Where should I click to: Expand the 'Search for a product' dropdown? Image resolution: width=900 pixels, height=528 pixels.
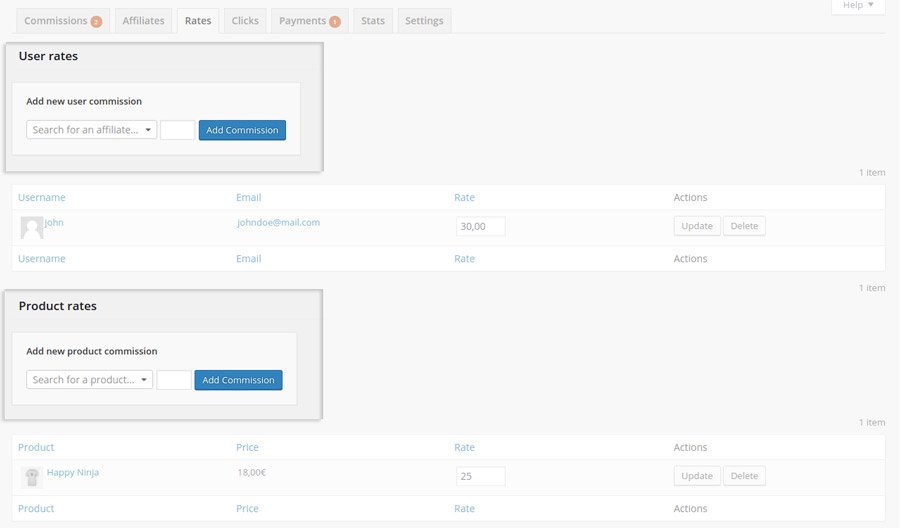tap(90, 380)
